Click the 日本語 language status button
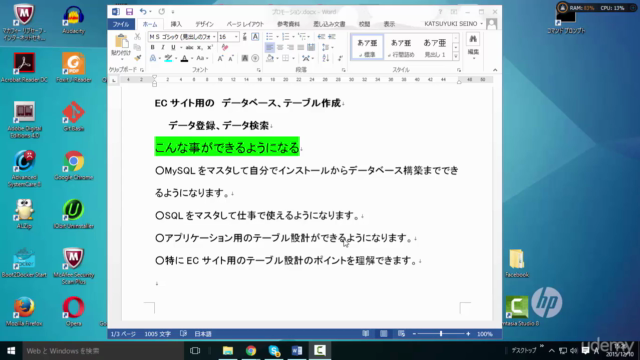 point(203,334)
